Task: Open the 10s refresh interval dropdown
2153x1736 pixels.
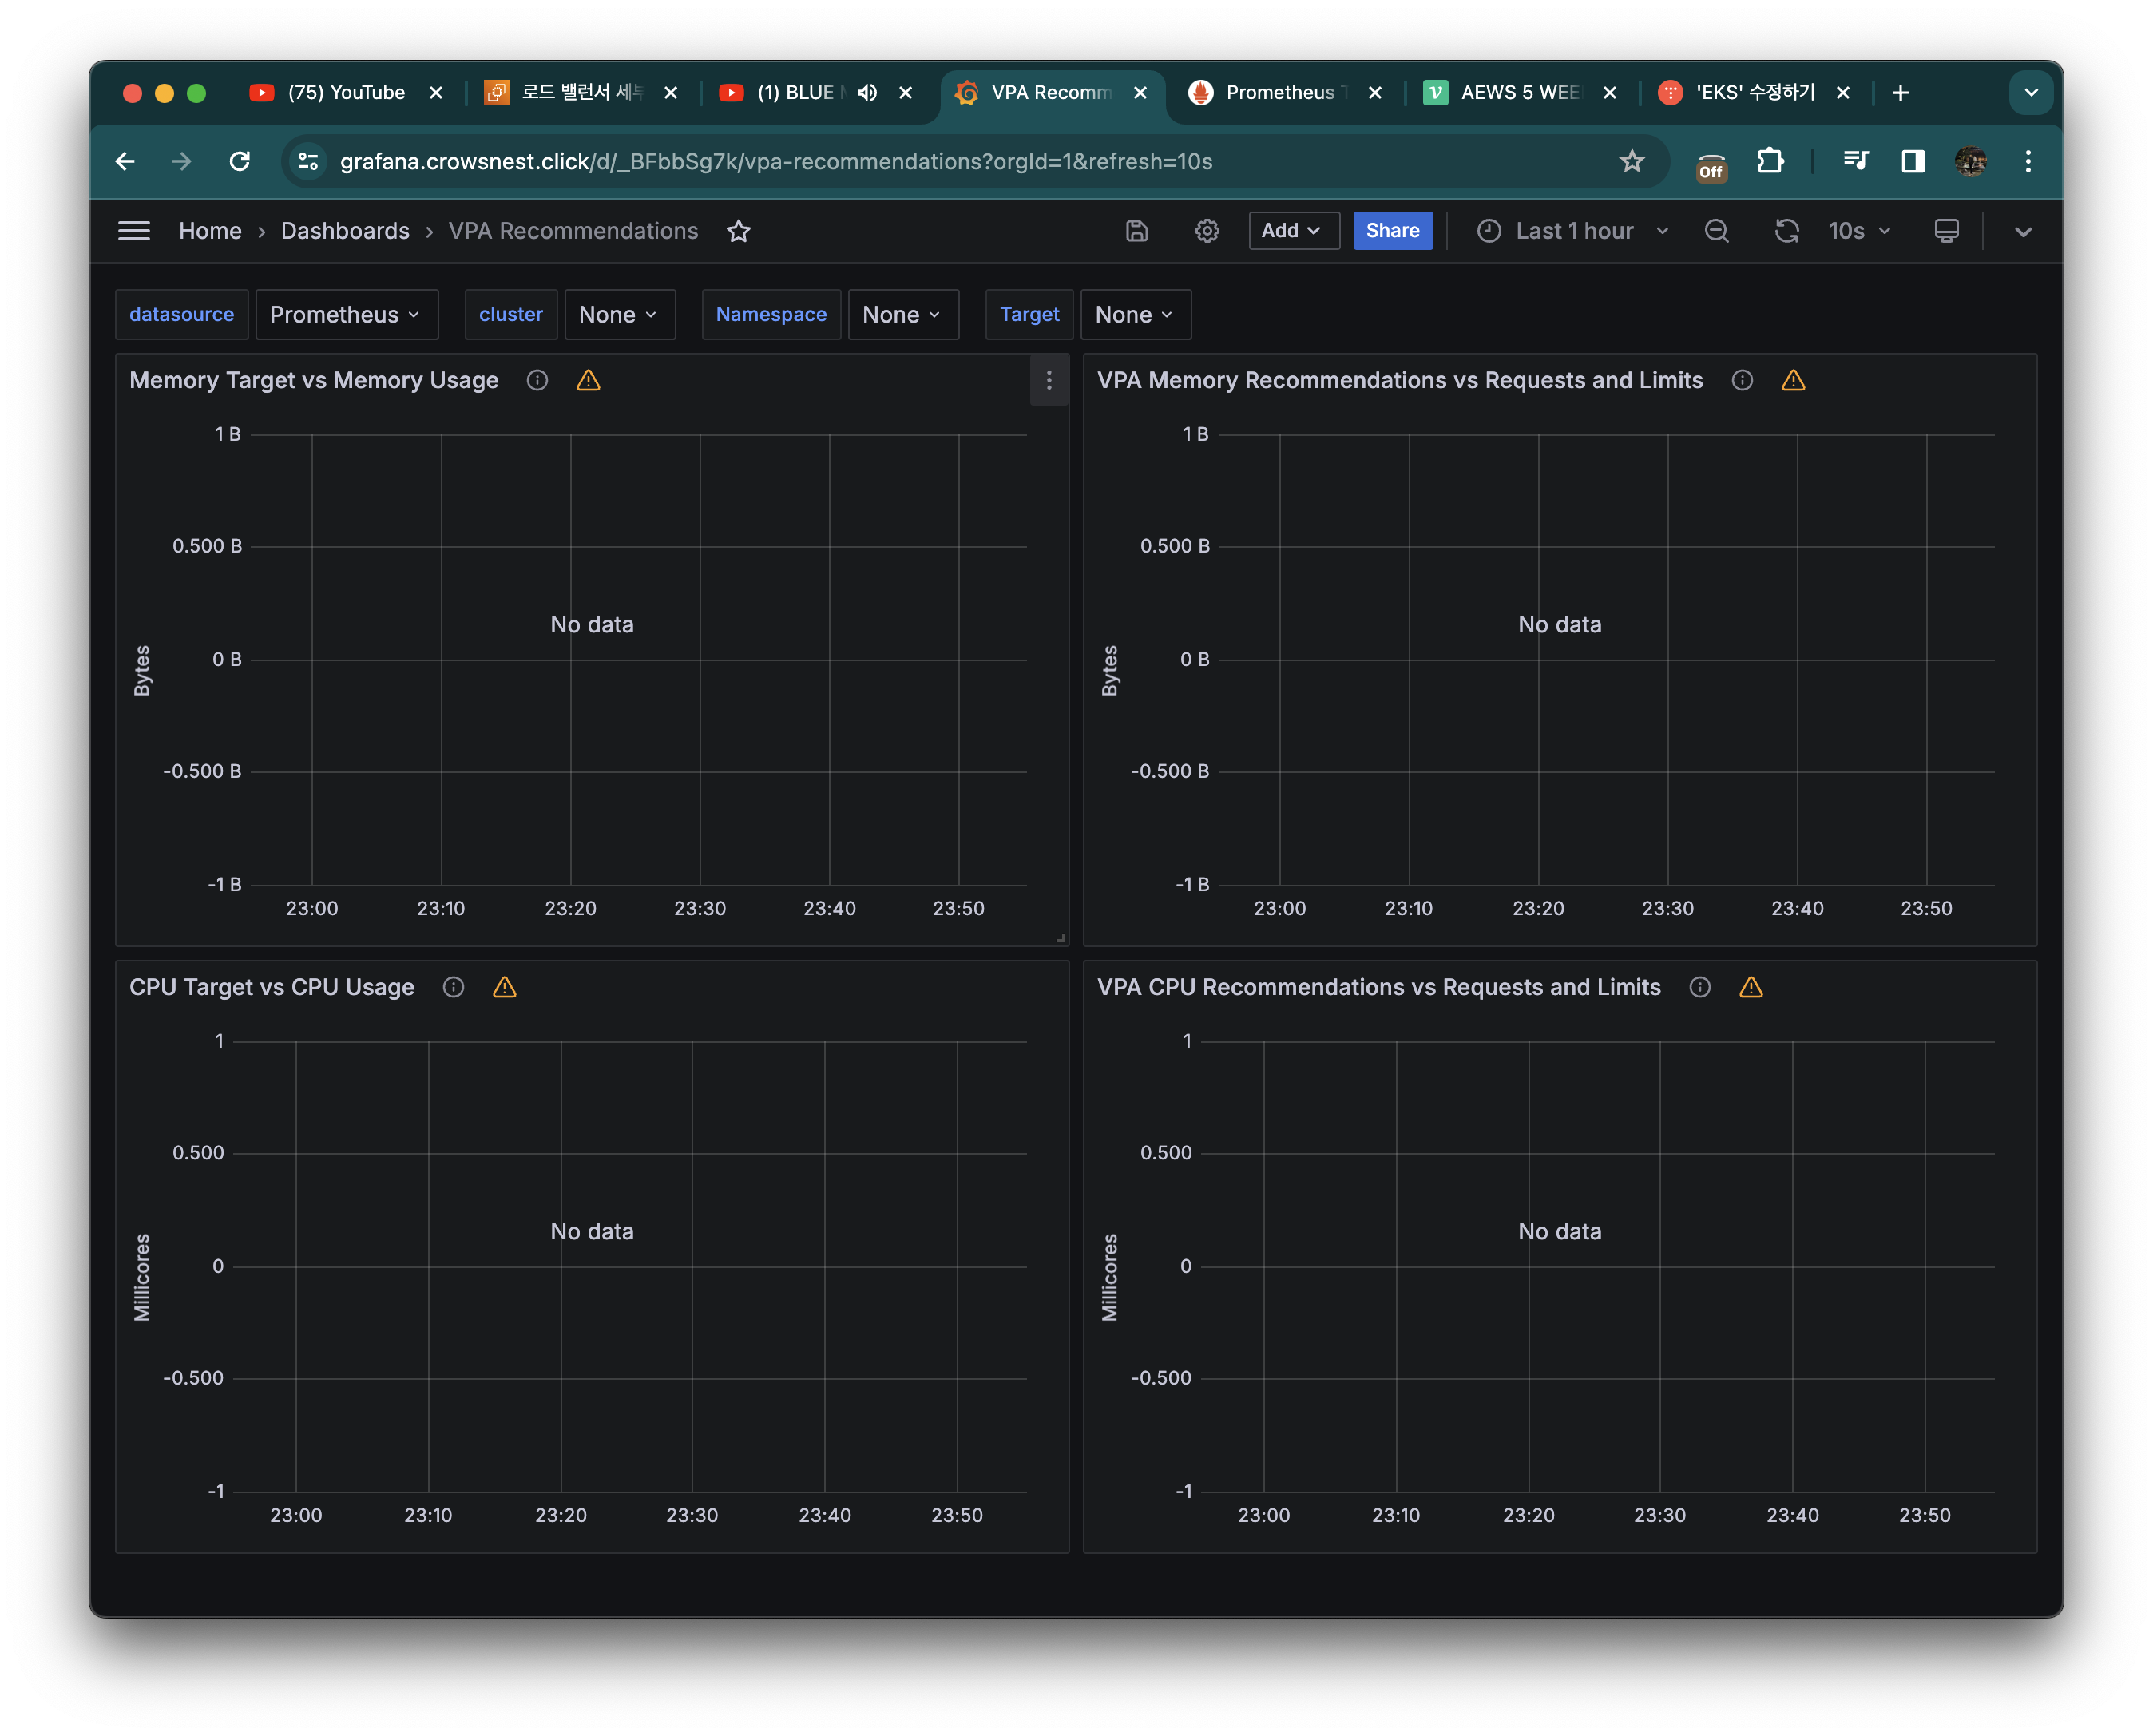Action: pos(1860,231)
